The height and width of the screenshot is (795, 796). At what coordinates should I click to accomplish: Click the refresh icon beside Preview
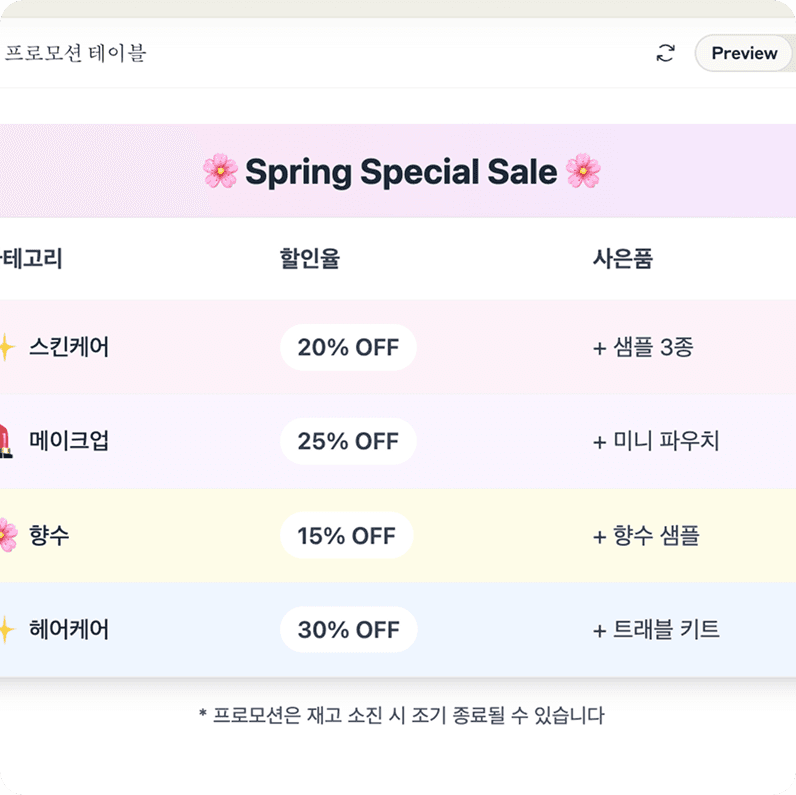tap(665, 53)
